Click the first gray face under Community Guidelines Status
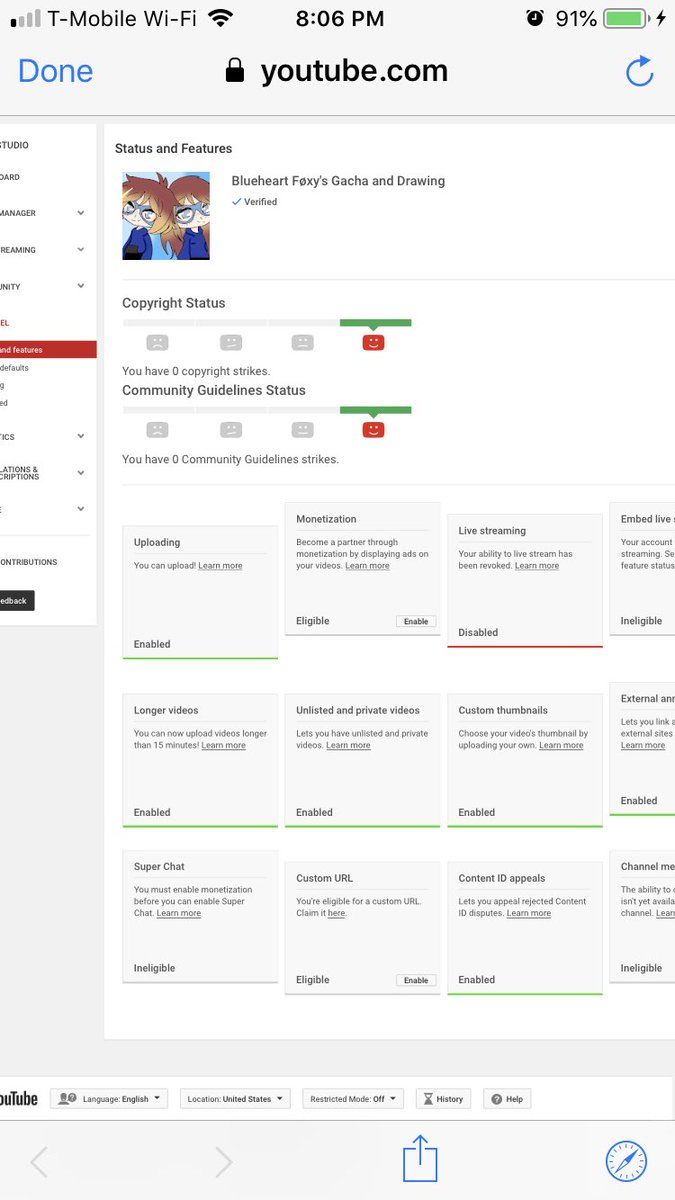 (157, 430)
